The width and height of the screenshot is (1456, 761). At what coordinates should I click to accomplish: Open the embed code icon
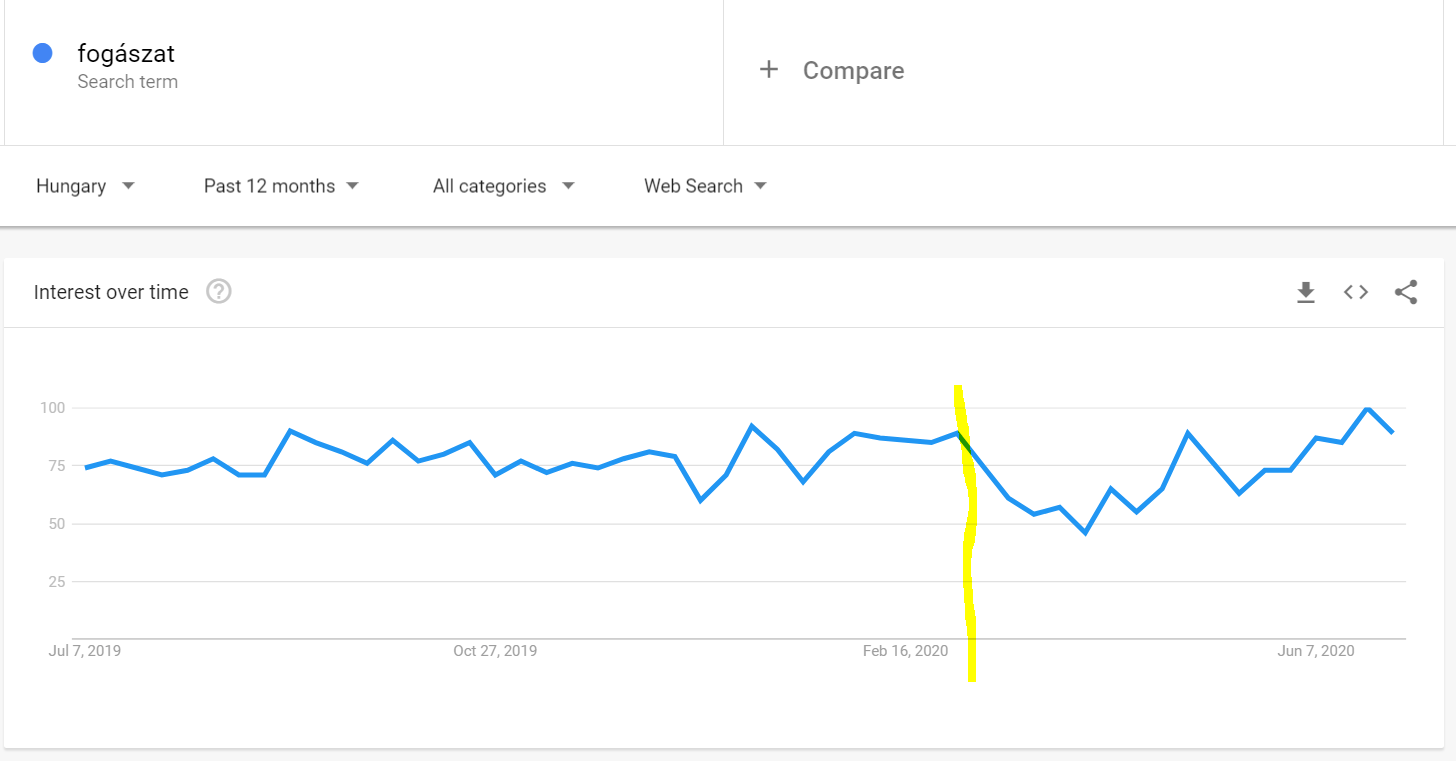[x=1355, y=292]
